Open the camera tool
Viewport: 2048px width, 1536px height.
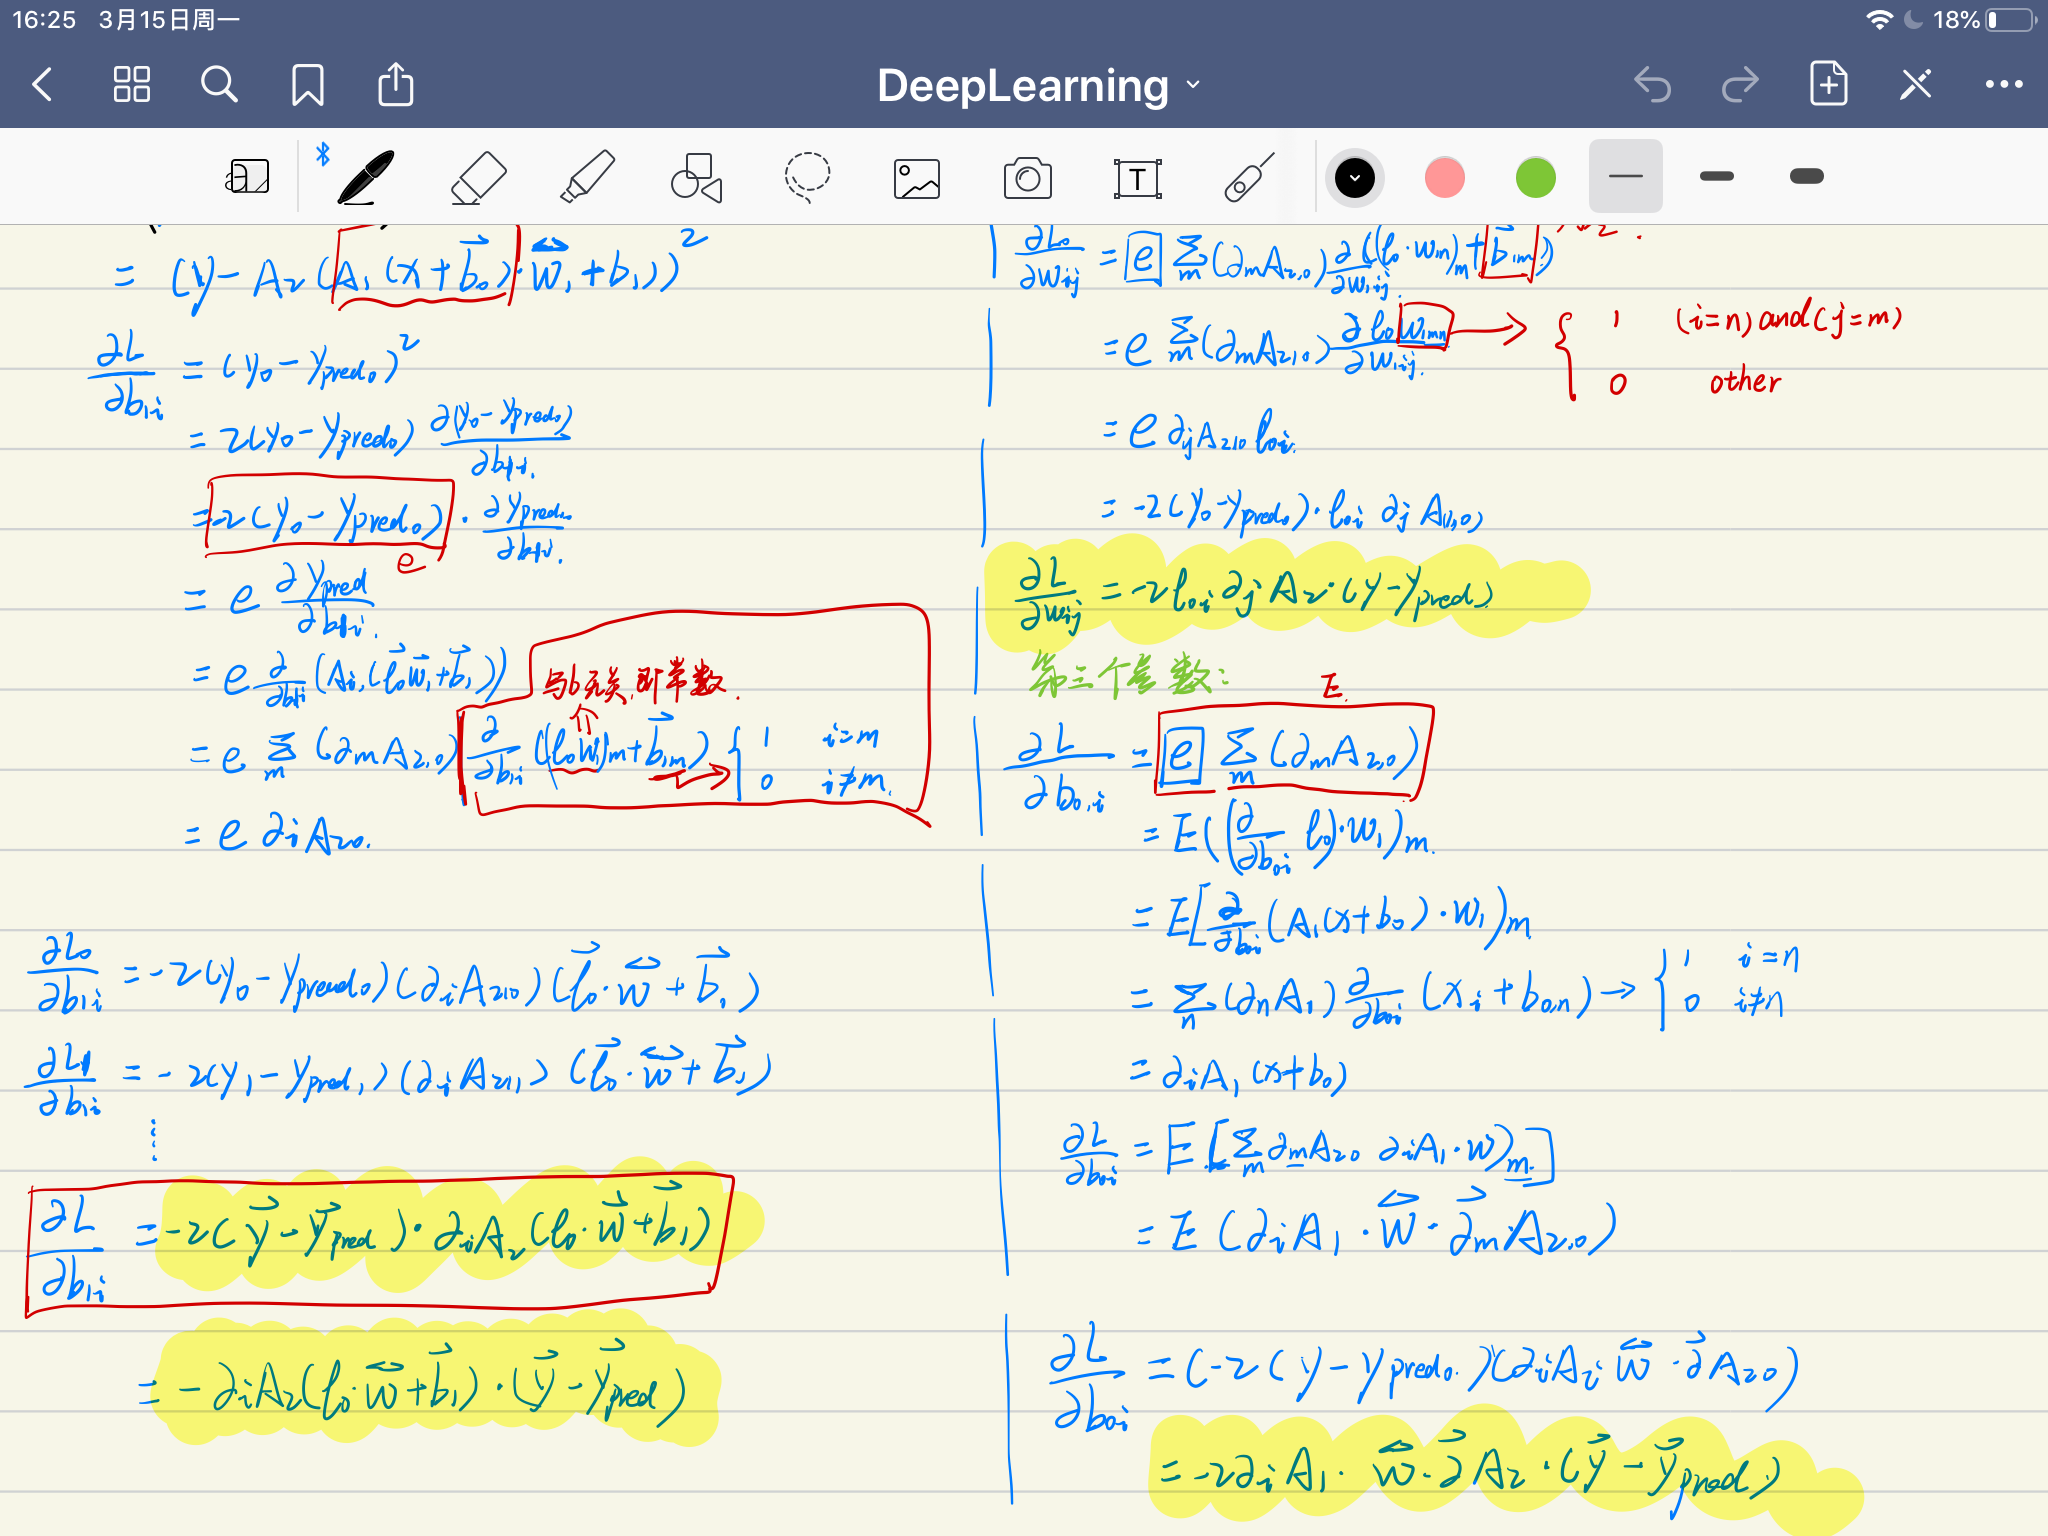(x=1027, y=178)
